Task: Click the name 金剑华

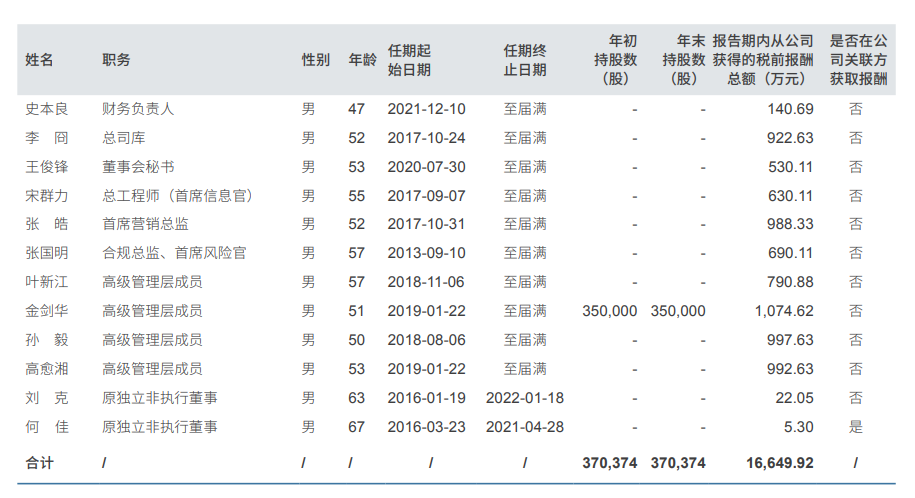Action: point(47,311)
